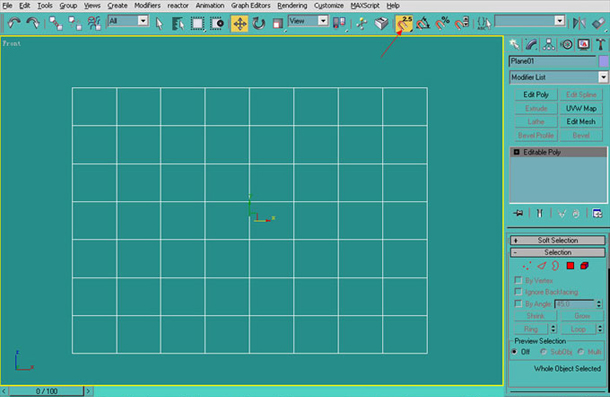Open the Modifiers menu
610x397 pixels.
[147, 5]
